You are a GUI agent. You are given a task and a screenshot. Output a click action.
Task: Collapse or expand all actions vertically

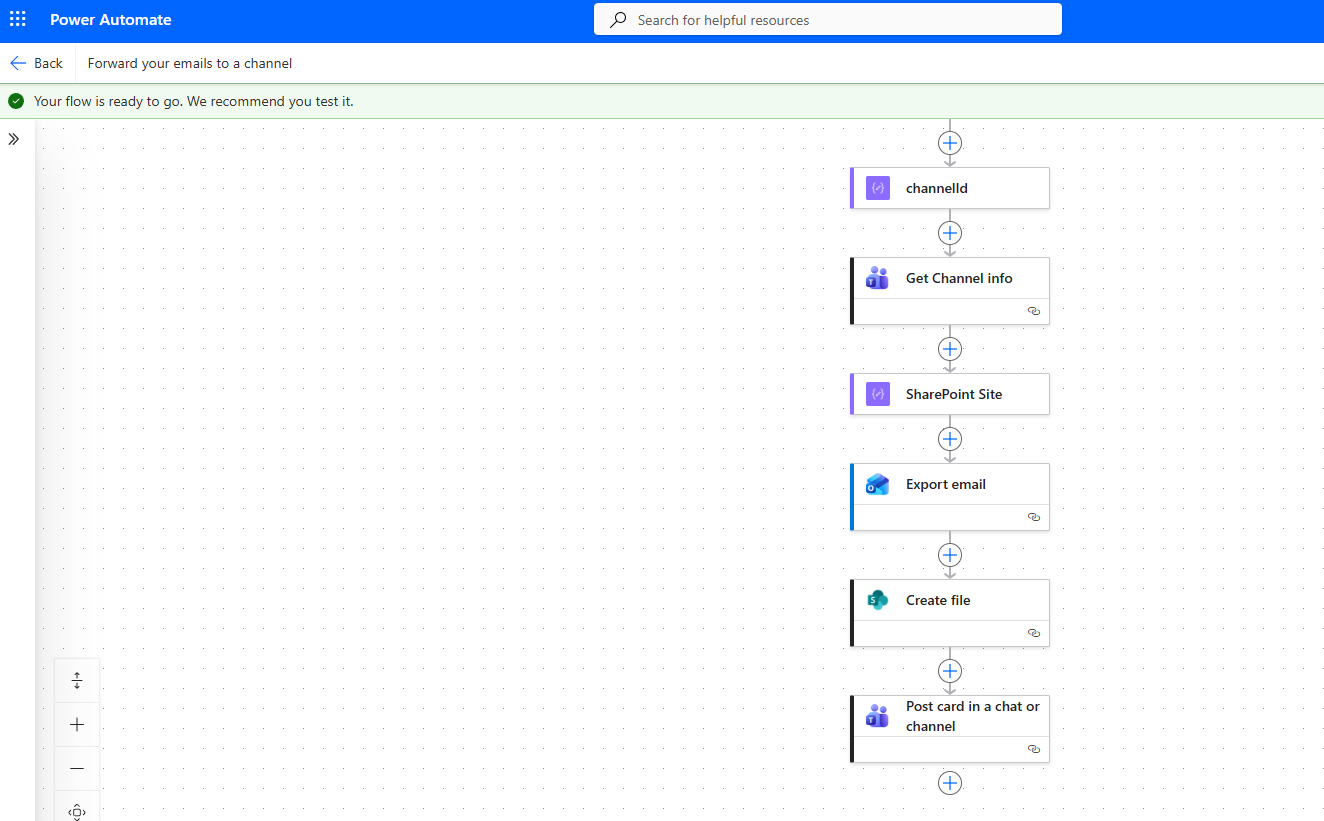point(77,681)
